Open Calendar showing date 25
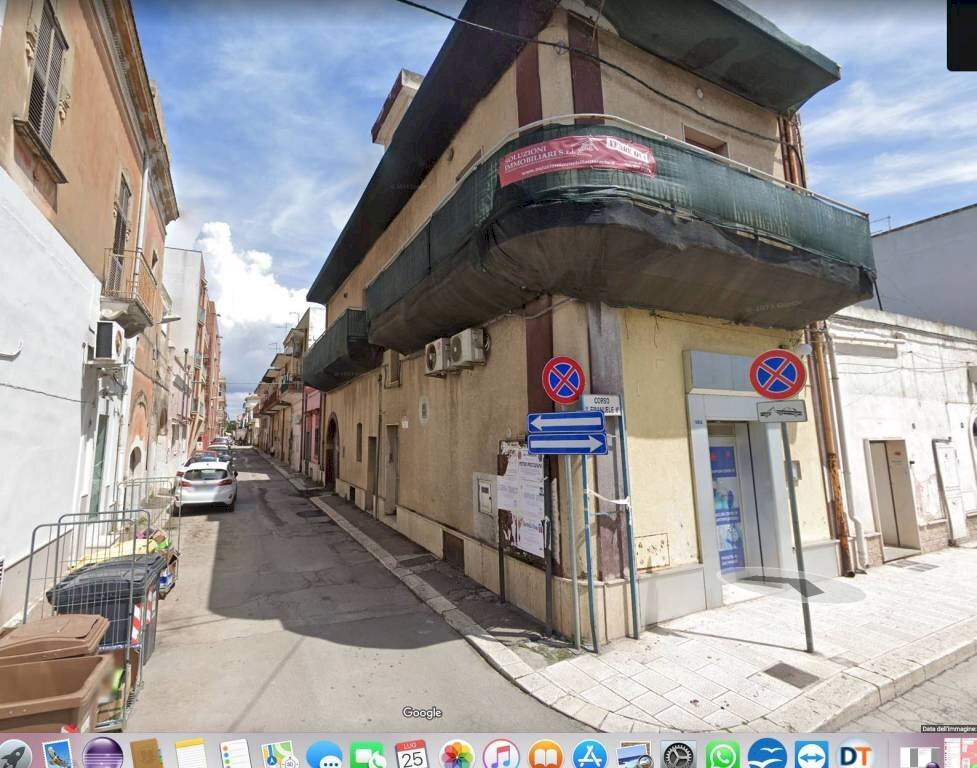 [x=411, y=753]
